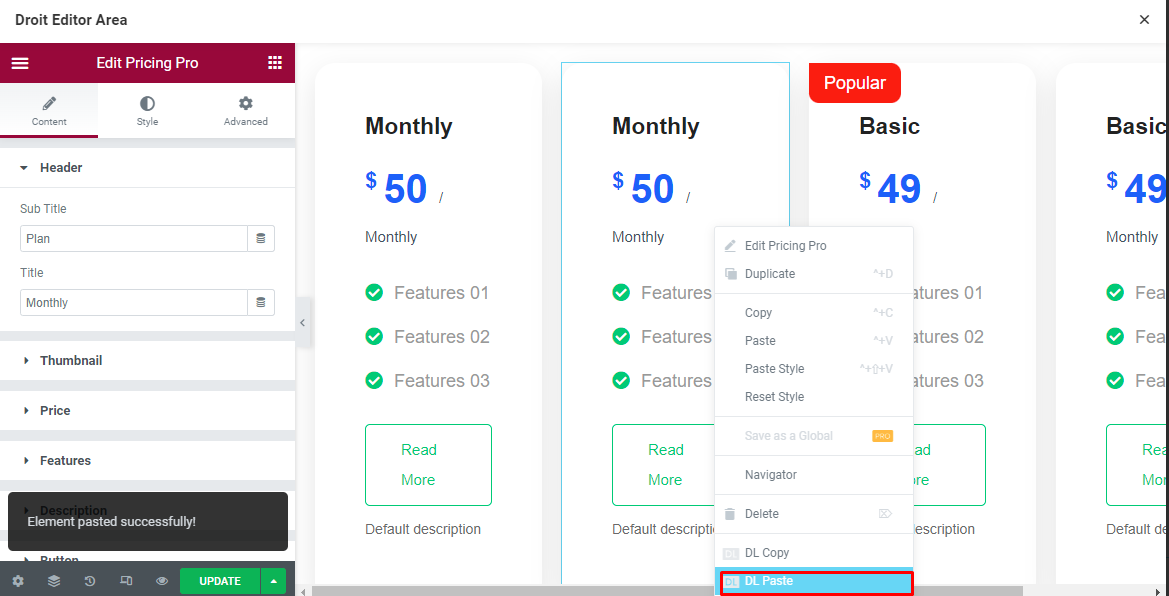
Task: Click the PRO badge beside Save as a Global
Action: [882, 436]
